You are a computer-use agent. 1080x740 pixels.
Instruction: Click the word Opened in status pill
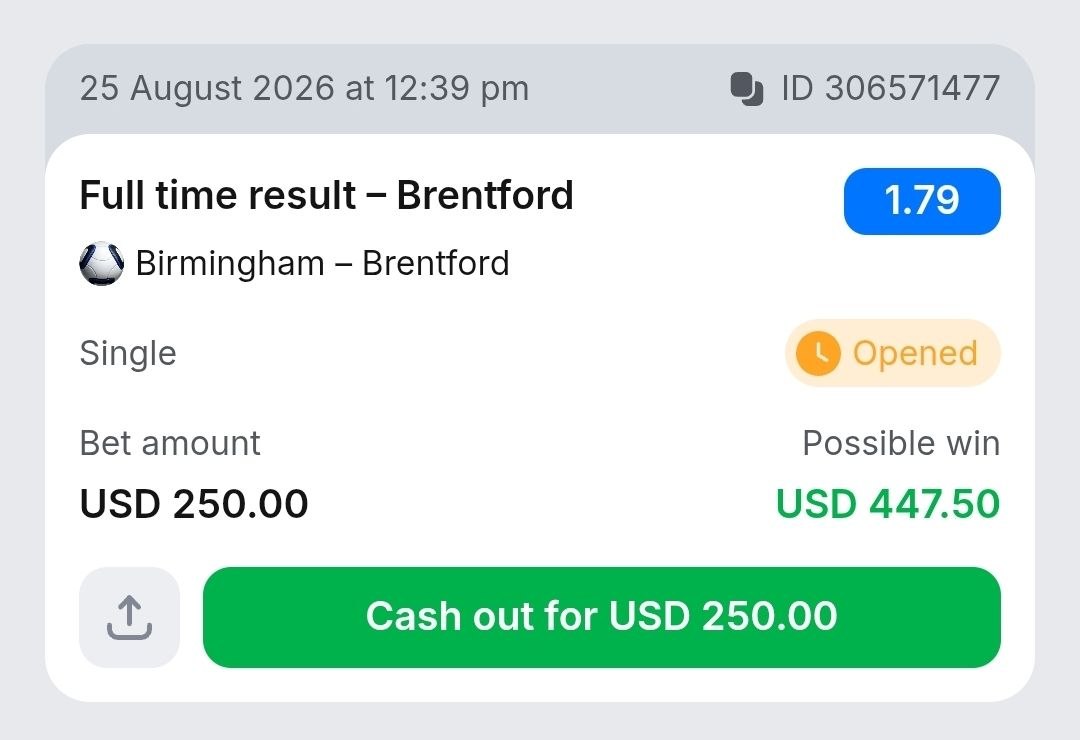[x=915, y=353]
